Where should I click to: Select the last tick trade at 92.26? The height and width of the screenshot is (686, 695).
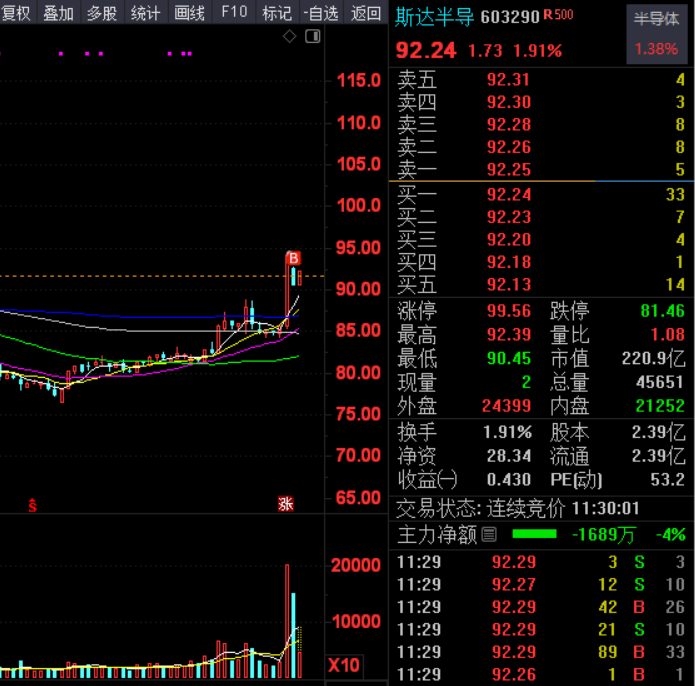[x=541, y=675]
